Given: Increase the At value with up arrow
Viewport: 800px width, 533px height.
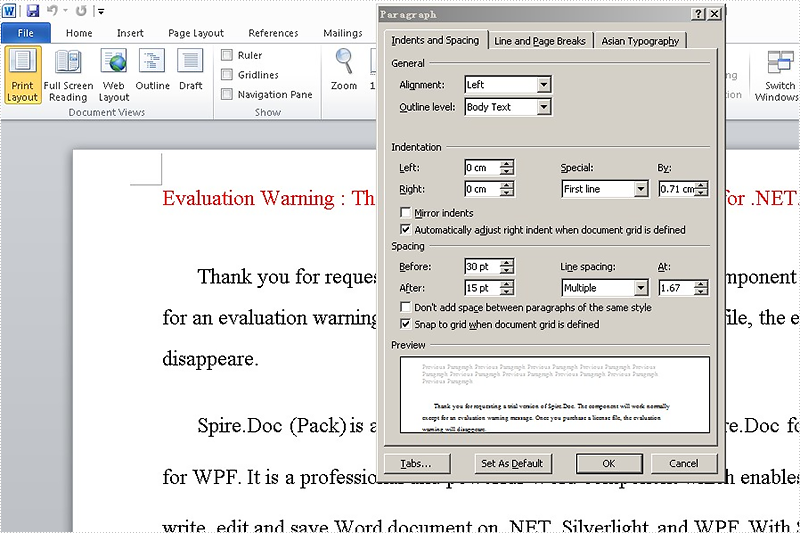Looking at the screenshot, I should (701, 285).
